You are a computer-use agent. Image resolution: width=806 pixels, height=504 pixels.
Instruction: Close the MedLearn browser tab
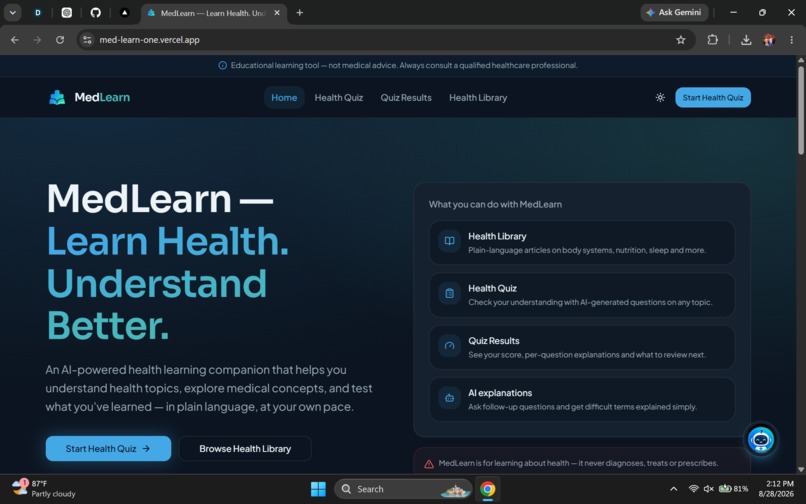tap(277, 13)
